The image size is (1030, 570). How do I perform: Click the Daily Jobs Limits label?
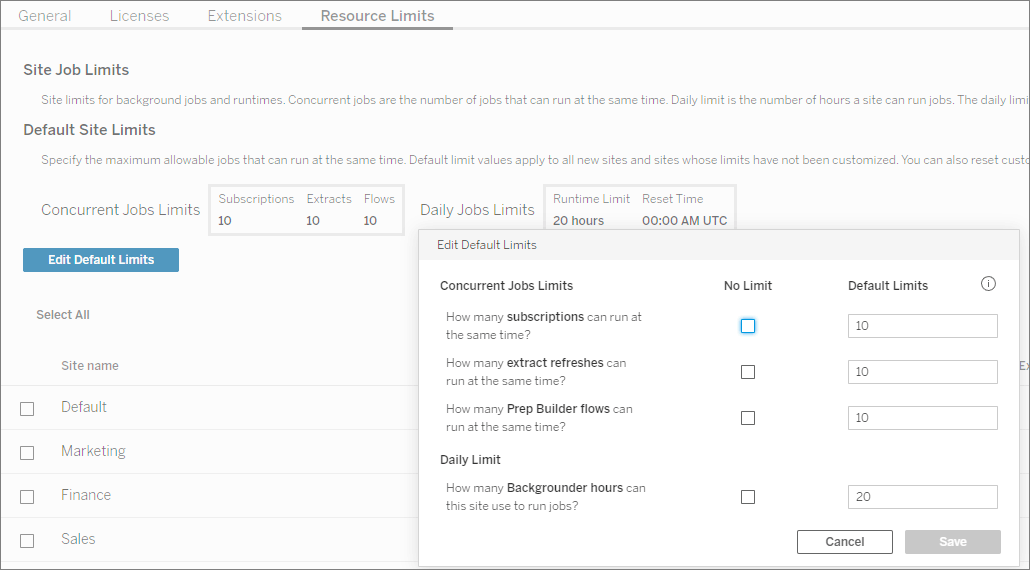coord(477,209)
